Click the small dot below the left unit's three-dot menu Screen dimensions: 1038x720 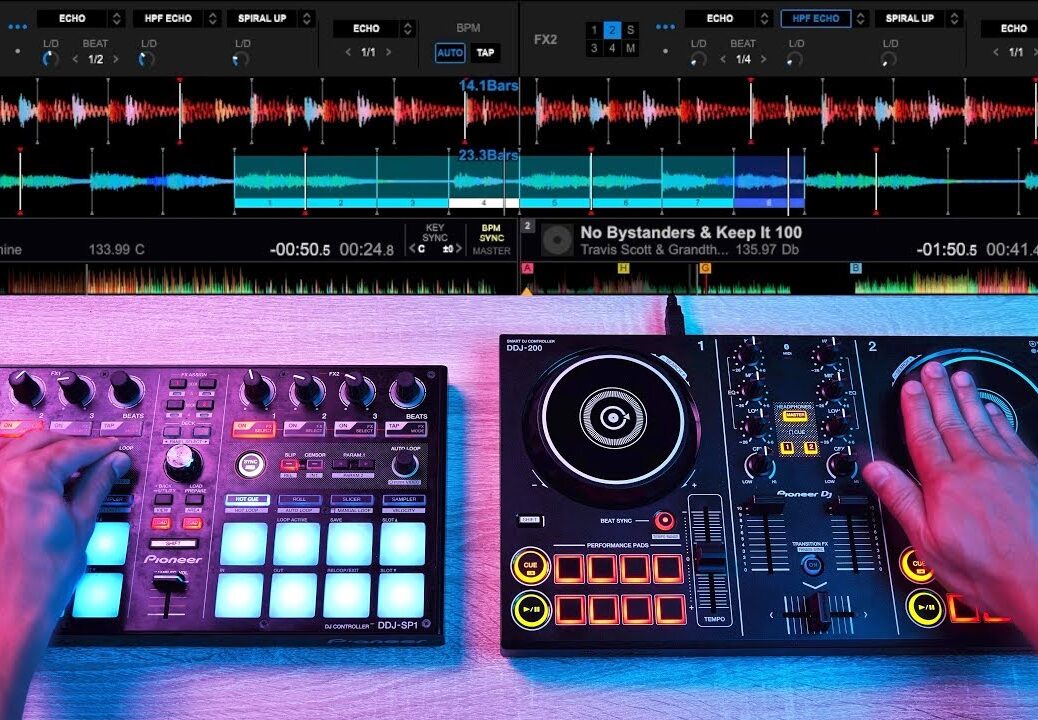tap(17, 51)
